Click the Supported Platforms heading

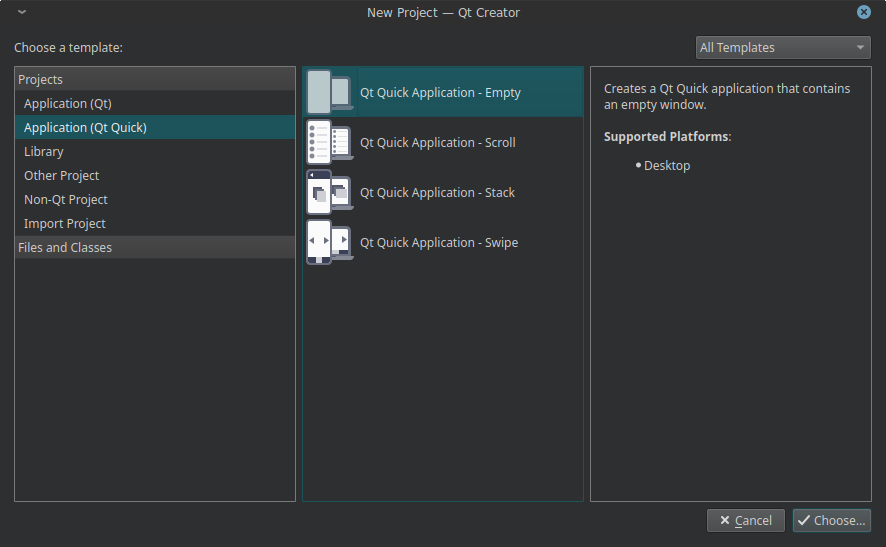pos(667,137)
